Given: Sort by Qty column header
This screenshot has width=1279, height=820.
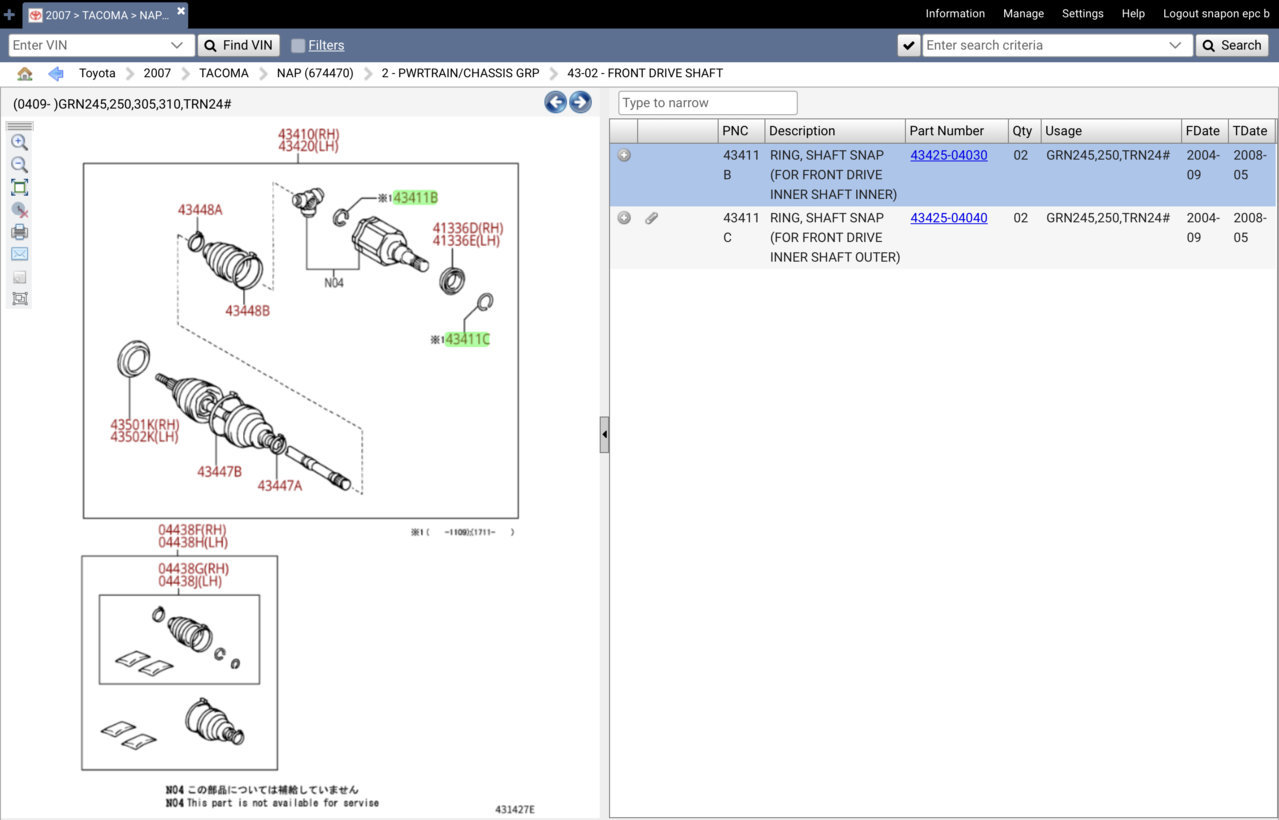Looking at the screenshot, I should pos(1024,131).
